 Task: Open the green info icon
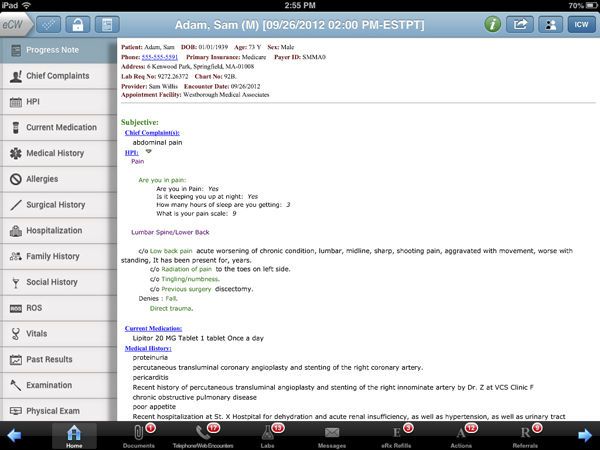click(492, 23)
